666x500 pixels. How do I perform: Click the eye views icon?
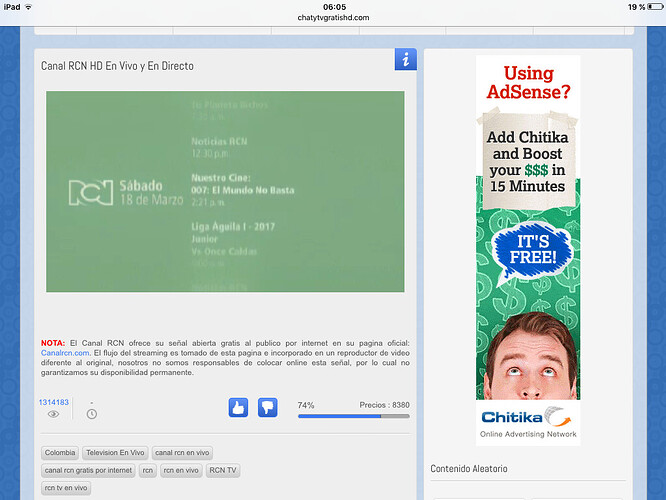click(x=53, y=414)
